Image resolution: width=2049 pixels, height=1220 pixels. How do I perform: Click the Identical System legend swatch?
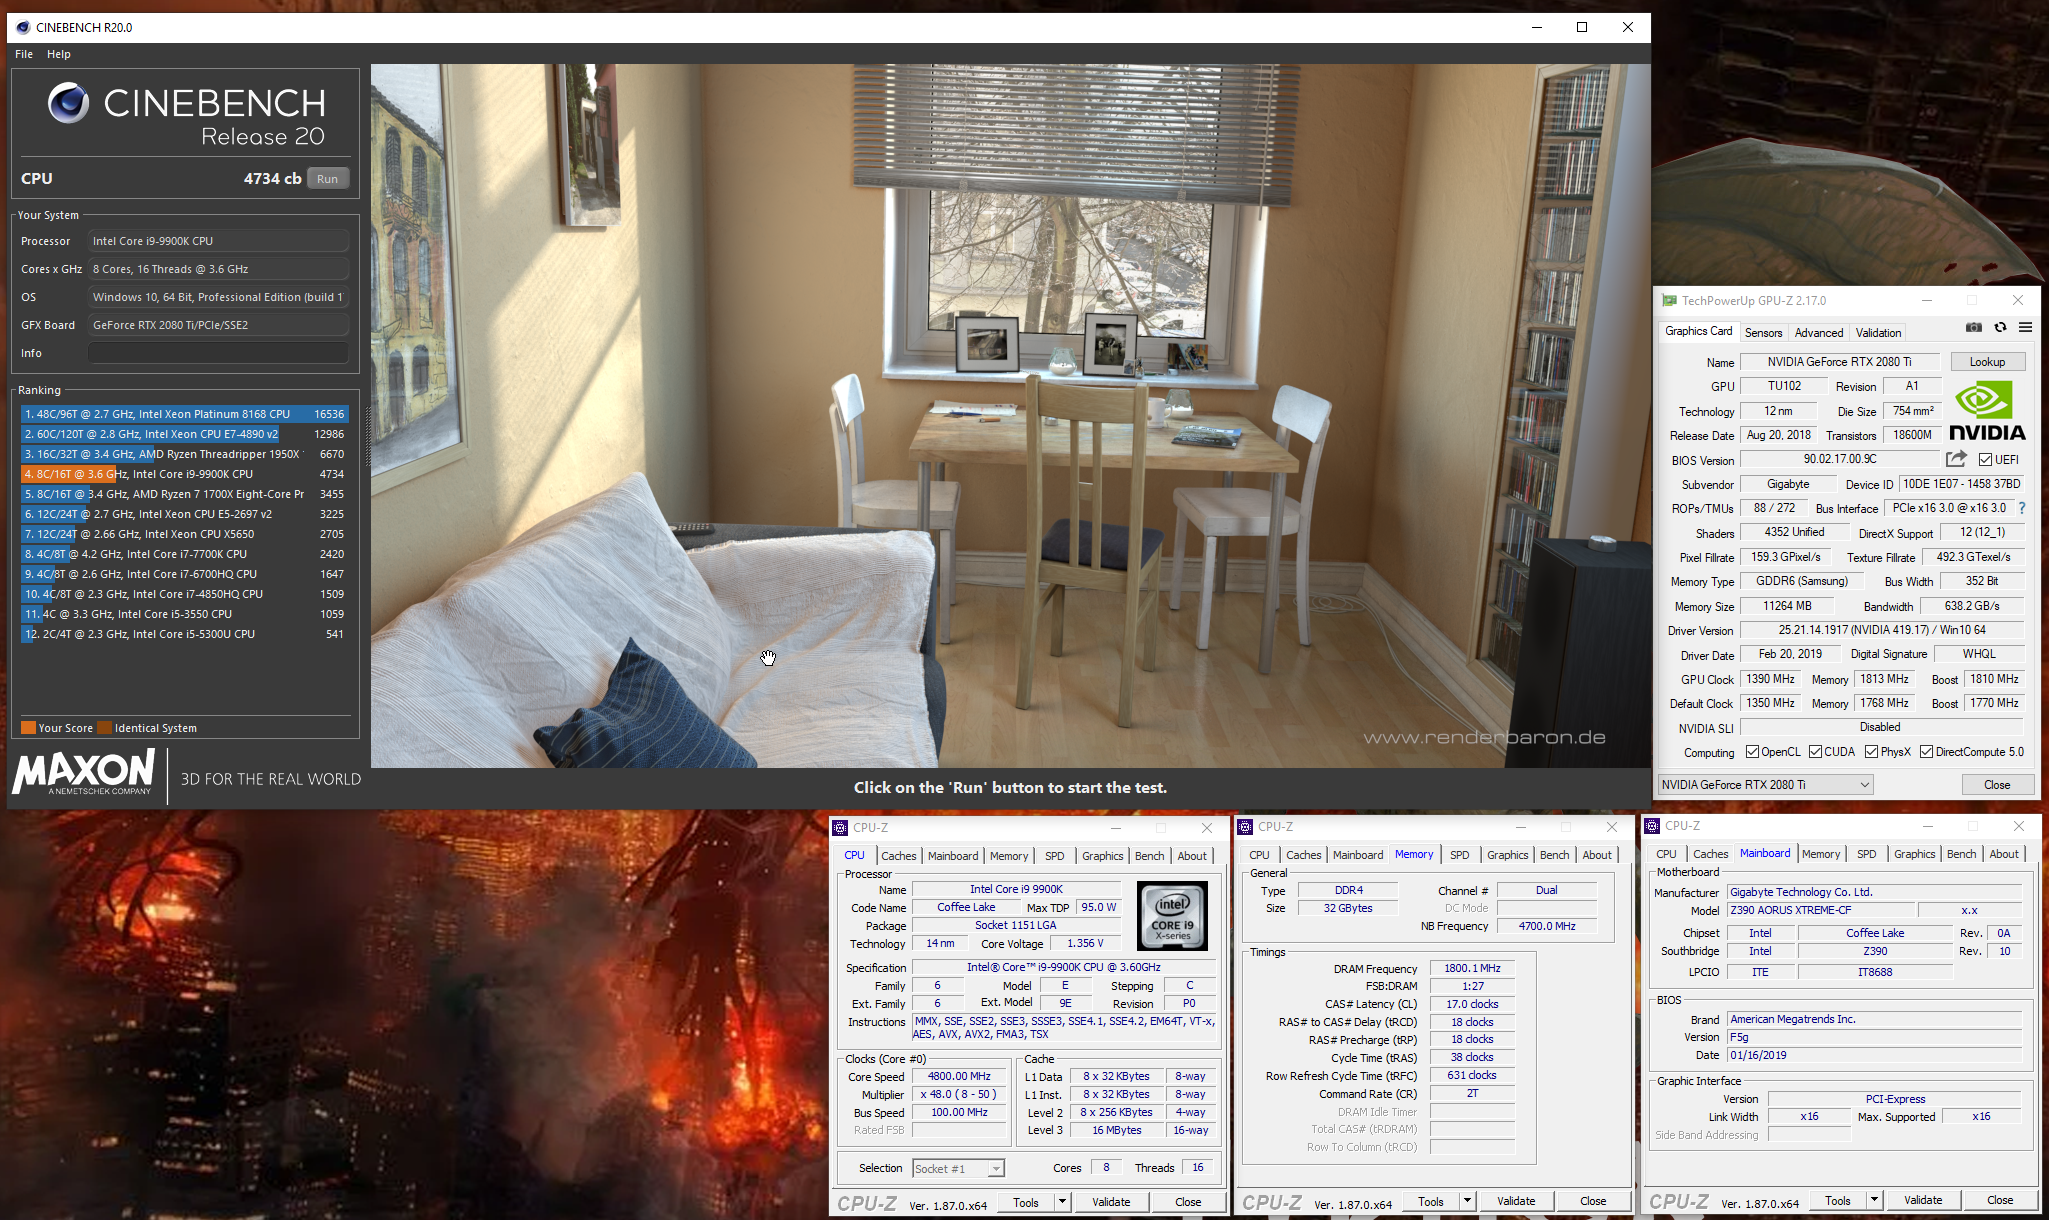[x=104, y=728]
